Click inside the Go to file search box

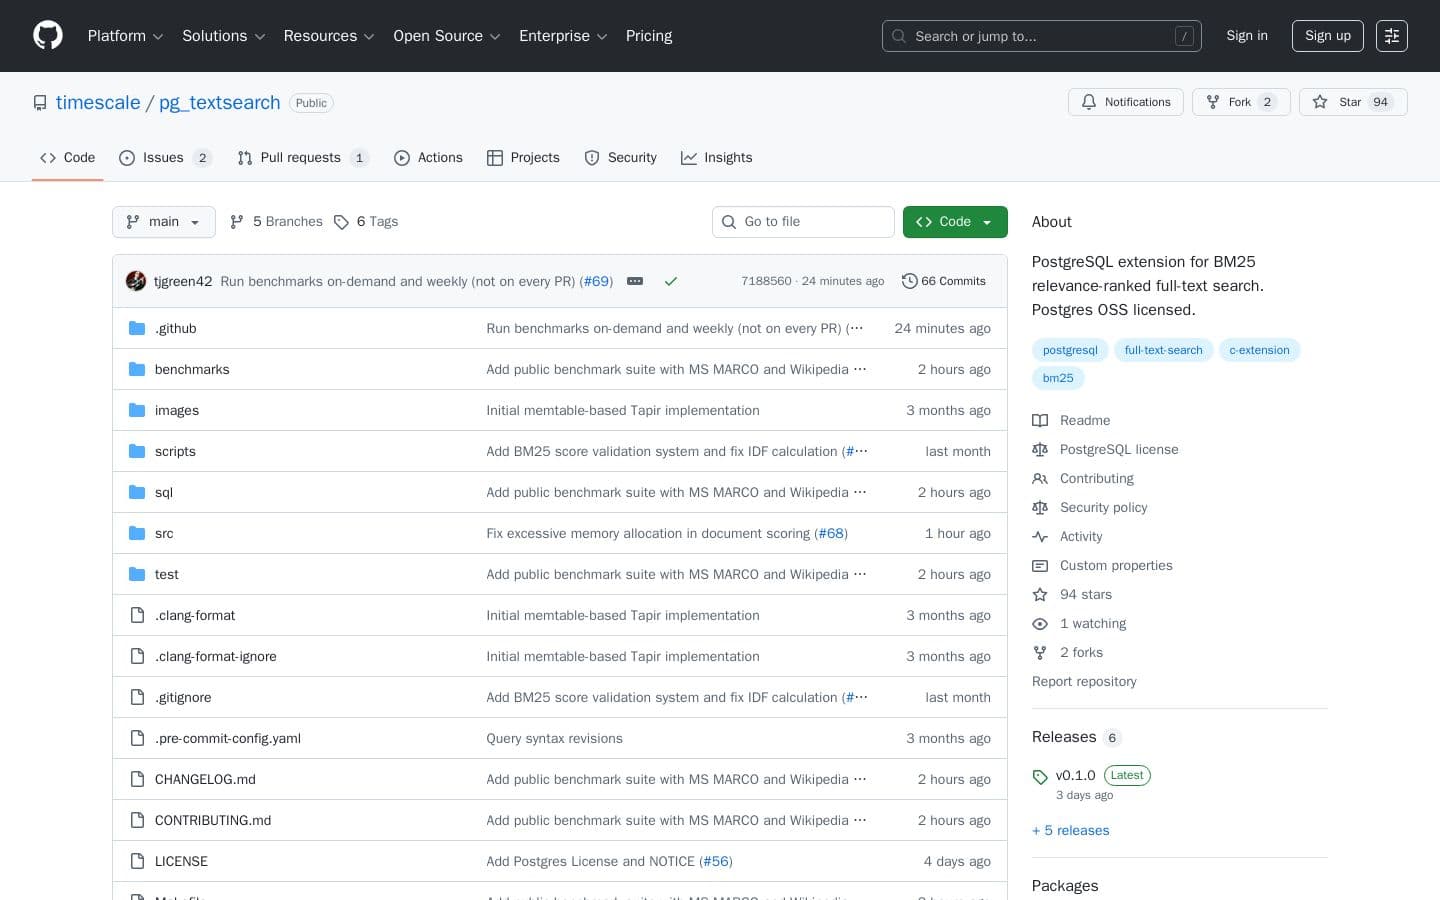(803, 221)
